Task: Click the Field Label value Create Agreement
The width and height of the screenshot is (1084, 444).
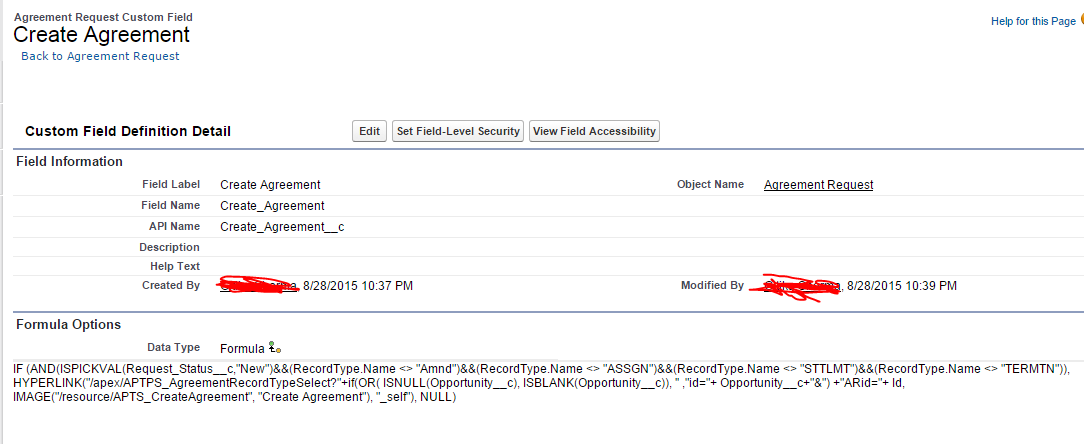Action: coord(270,185)
